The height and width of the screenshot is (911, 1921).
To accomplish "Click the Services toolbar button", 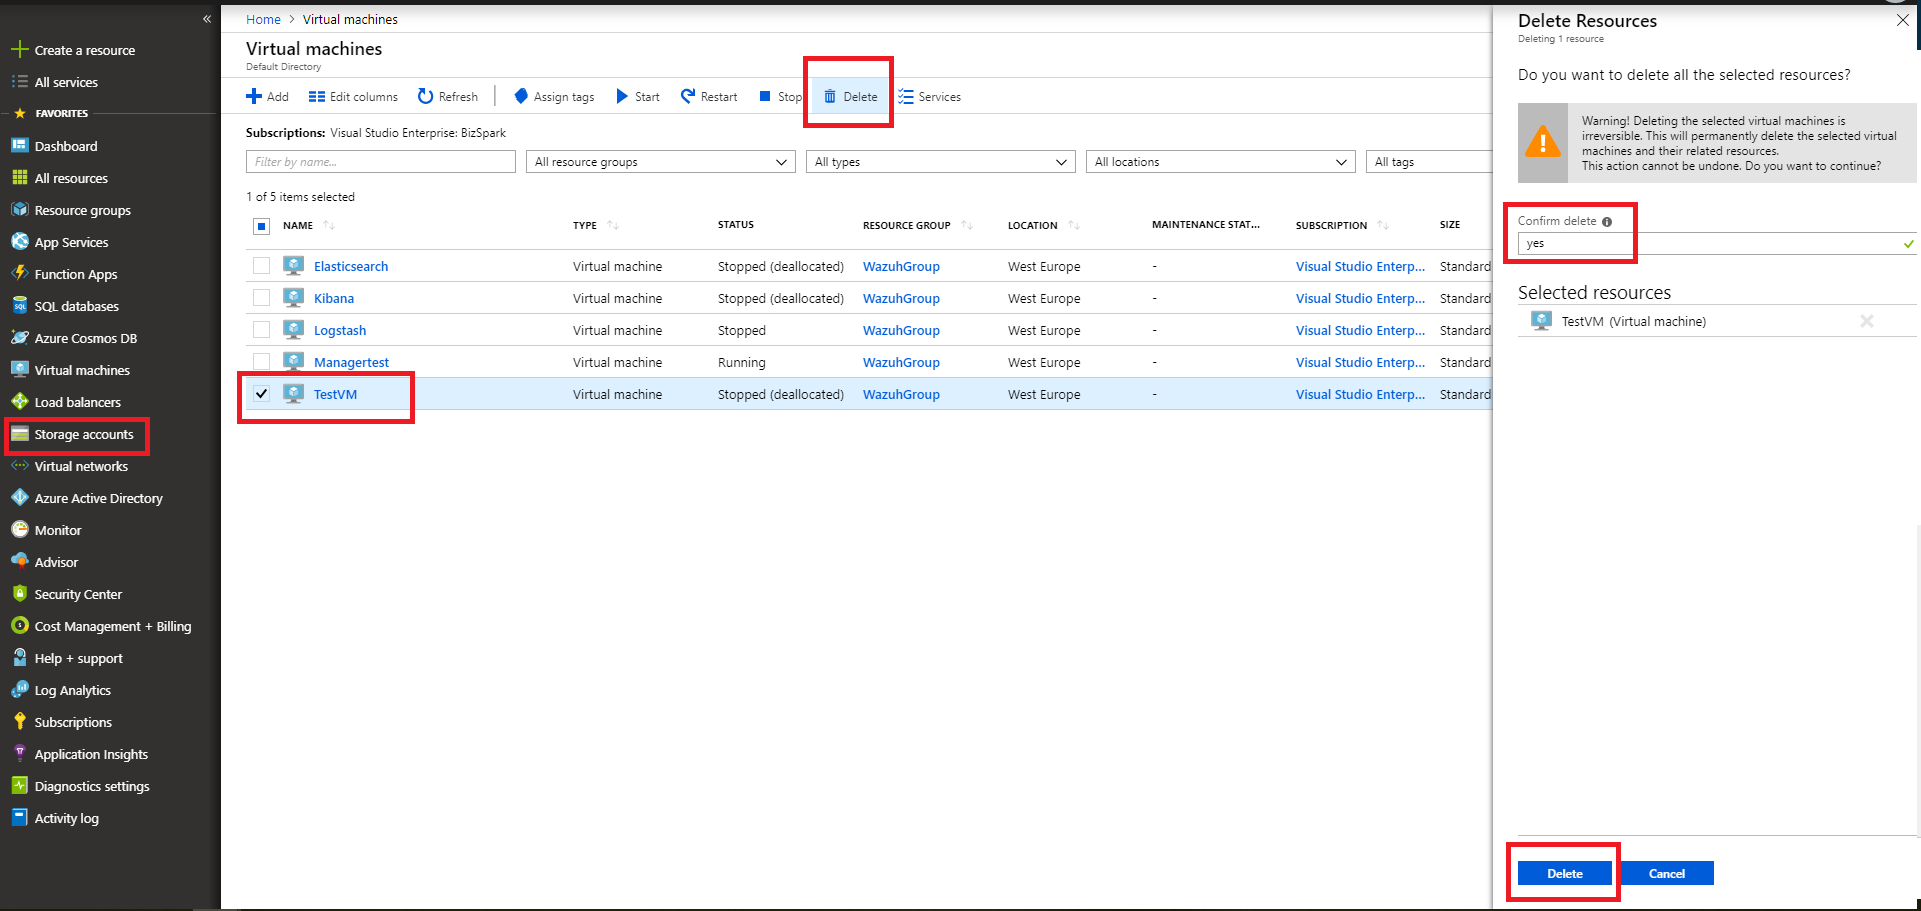I will point(929,97).
